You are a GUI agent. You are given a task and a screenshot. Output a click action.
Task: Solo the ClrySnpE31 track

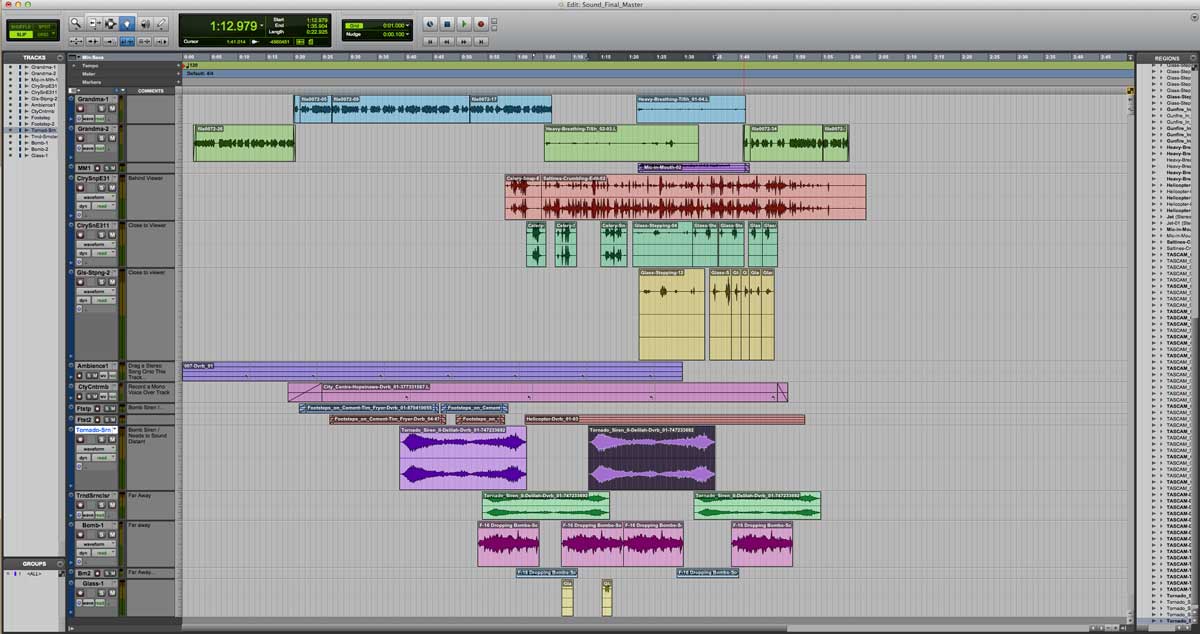coord(101,187)
